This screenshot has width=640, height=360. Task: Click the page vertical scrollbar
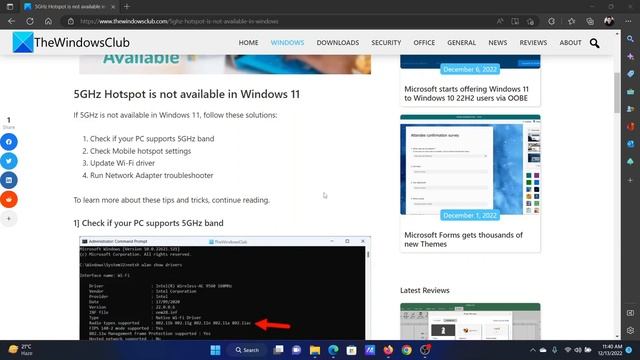617,93
